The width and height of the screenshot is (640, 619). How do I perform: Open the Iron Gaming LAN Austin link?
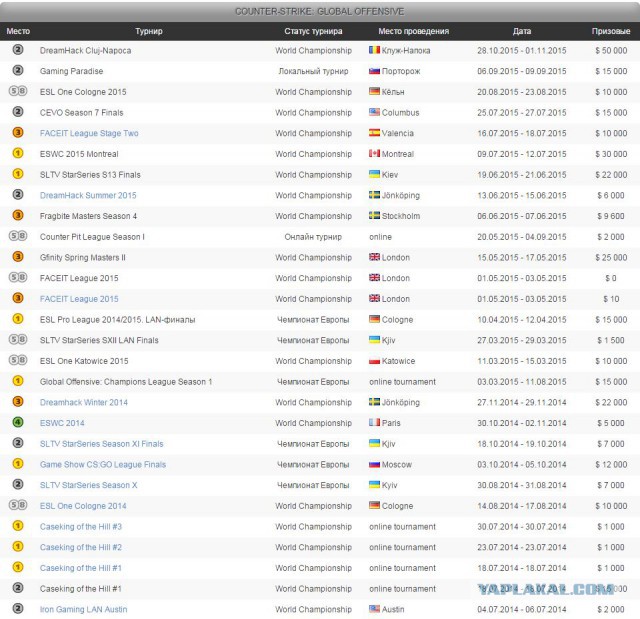83,609
